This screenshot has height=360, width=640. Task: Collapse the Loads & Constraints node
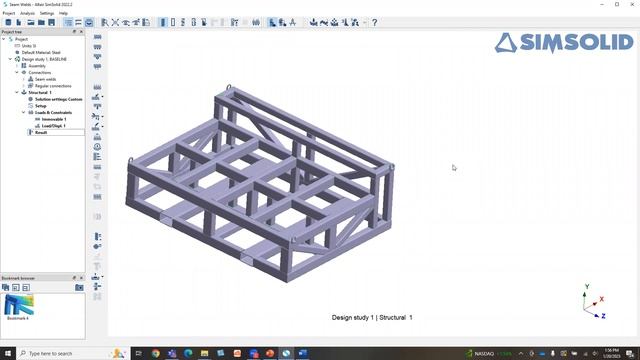pyautogui.click(x=24, y=112)
